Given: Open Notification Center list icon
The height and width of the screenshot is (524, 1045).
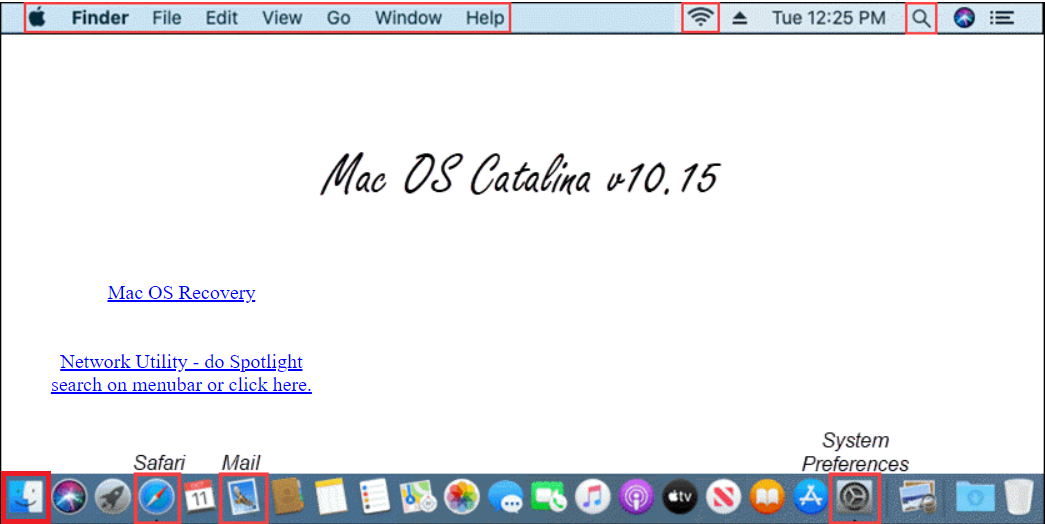Looking at the screenshot, I should click(1002, 18).
